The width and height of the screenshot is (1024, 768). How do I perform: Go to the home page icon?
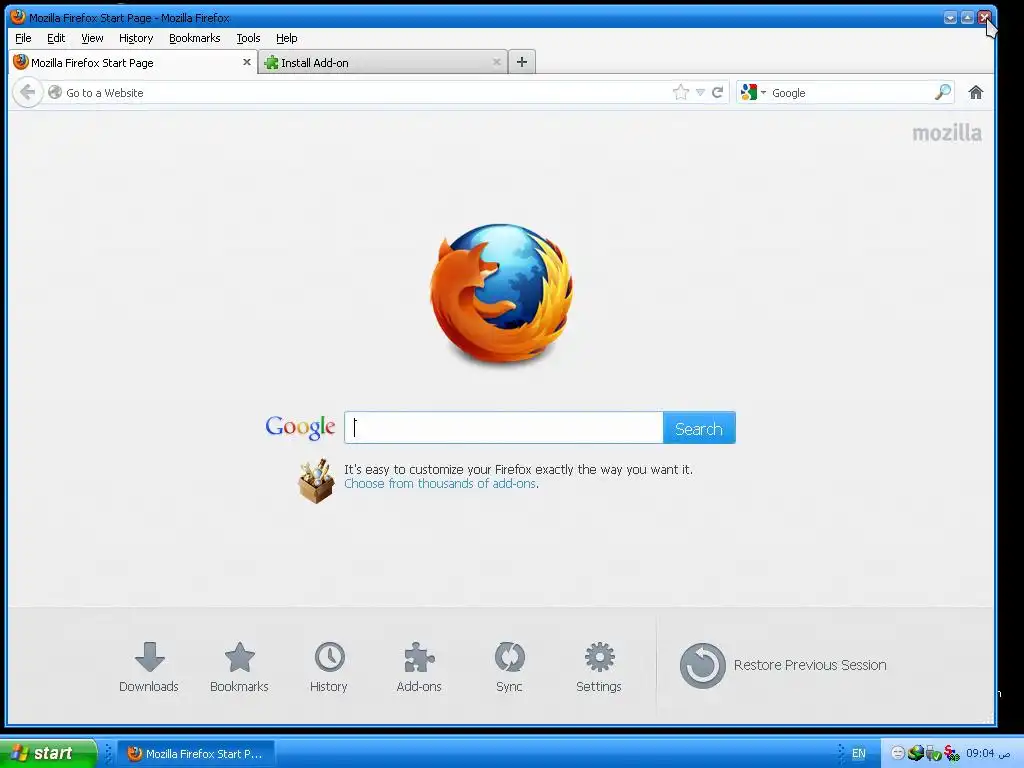976,92
